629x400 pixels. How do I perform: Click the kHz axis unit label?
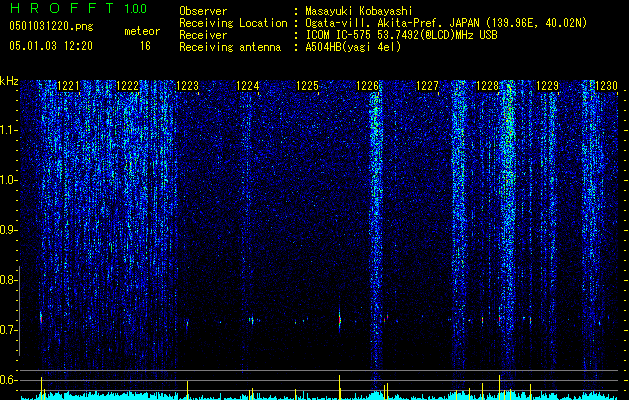[9, 81]
